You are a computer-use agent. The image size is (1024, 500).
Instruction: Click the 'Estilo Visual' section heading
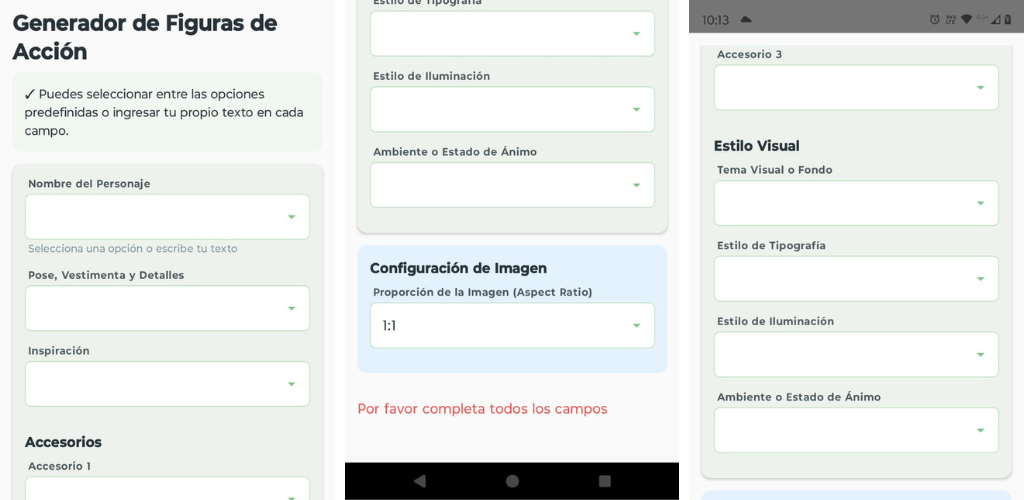point(756,146)
